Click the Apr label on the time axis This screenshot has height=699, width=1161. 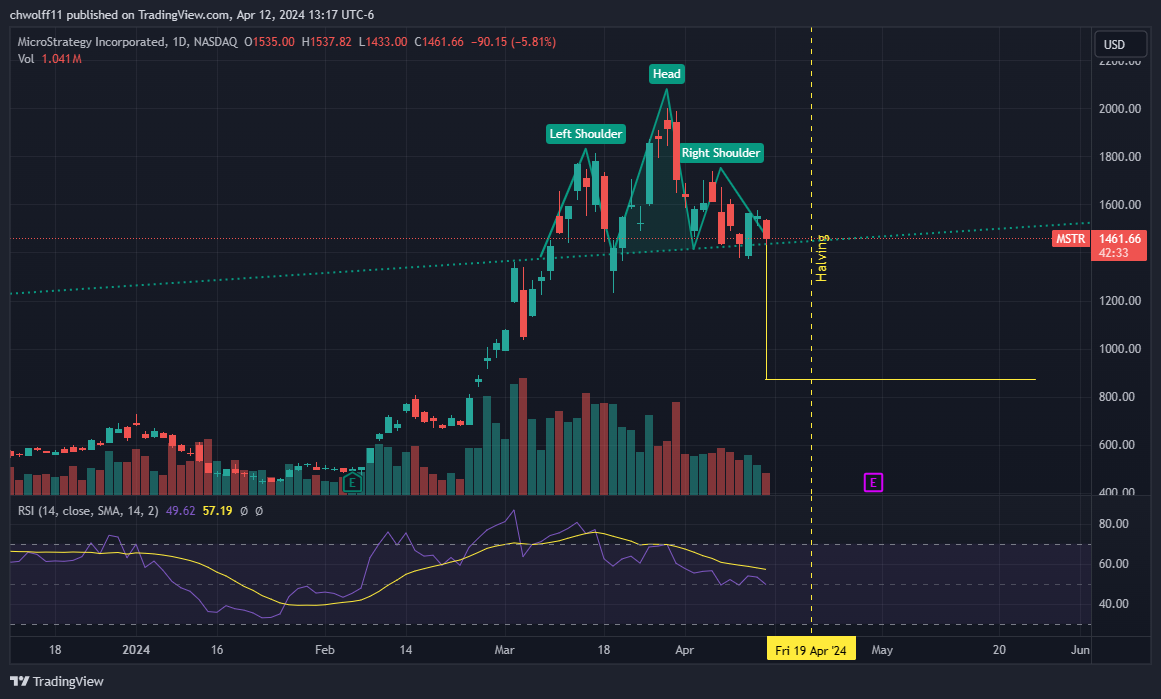point(685,649)
